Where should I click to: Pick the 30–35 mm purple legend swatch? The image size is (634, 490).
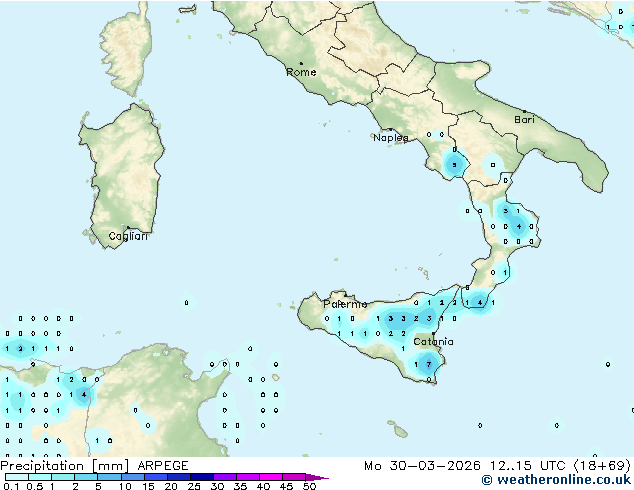[x=225, y=477]
